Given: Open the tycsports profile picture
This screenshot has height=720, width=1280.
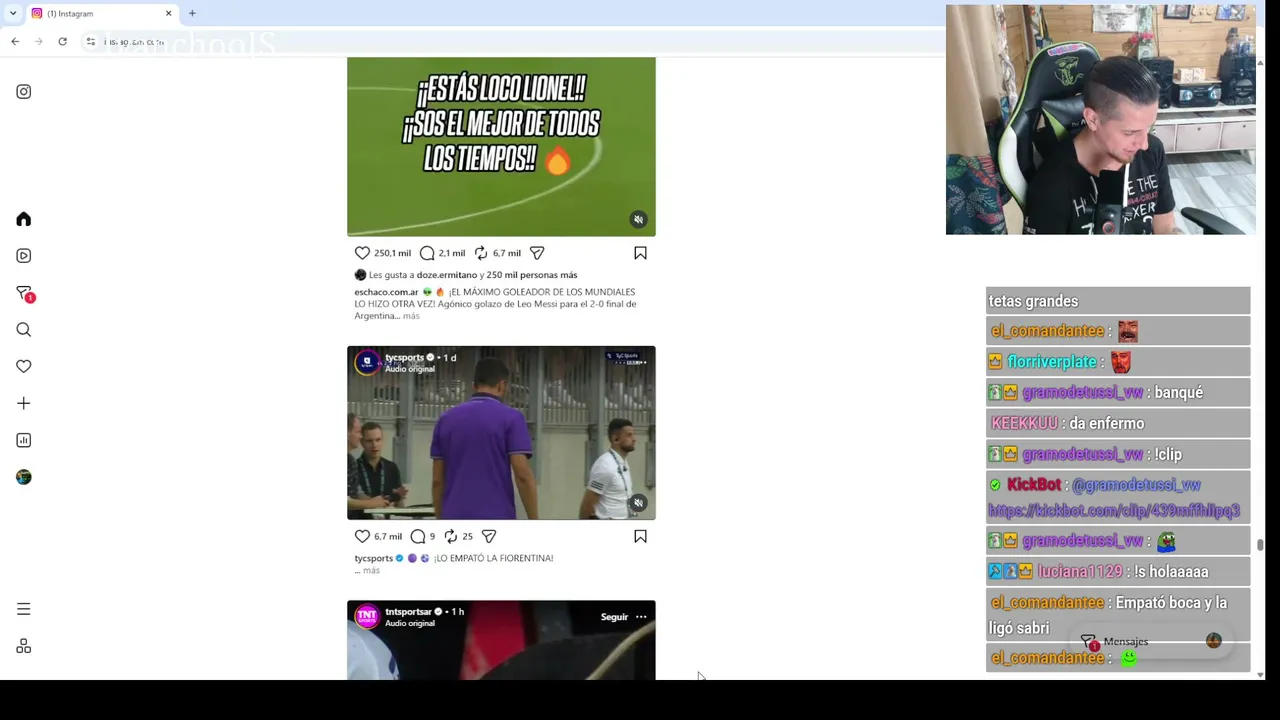Looking at the screenshot, I should pos(367,362).
